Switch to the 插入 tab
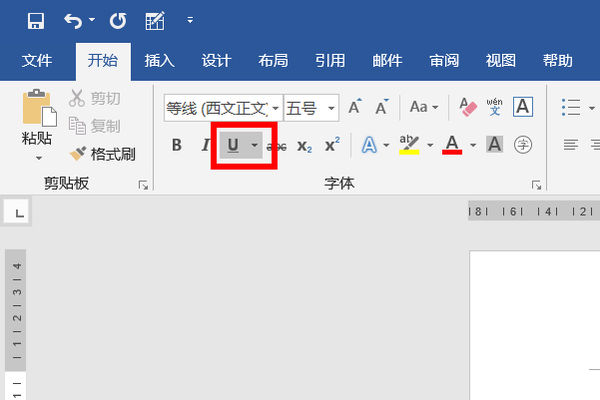The width and height of the screenshot is (600, 400). [160, 60]
